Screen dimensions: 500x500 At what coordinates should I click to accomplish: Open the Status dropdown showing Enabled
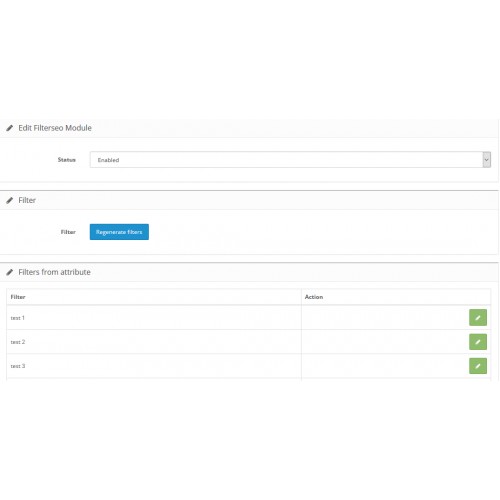pos(290,160)
